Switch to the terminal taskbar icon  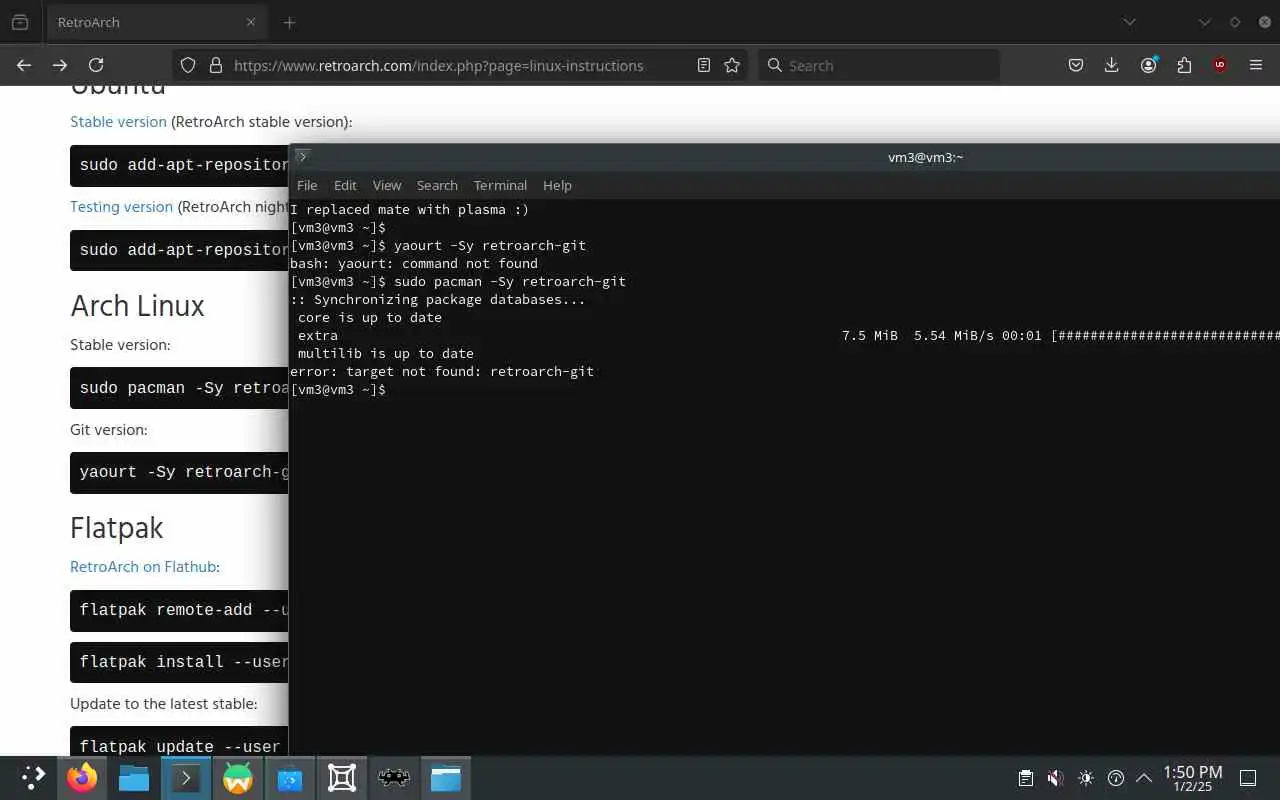click(x=186, y=777)
